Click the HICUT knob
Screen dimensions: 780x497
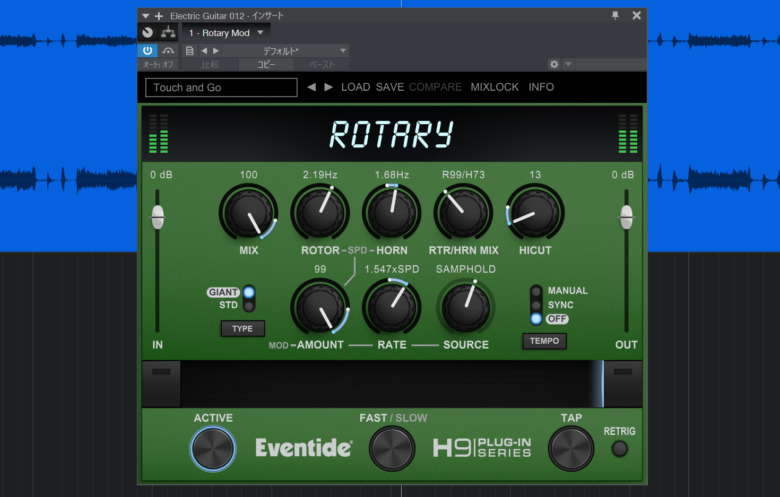pyautogui.click(x=535, y=213)
